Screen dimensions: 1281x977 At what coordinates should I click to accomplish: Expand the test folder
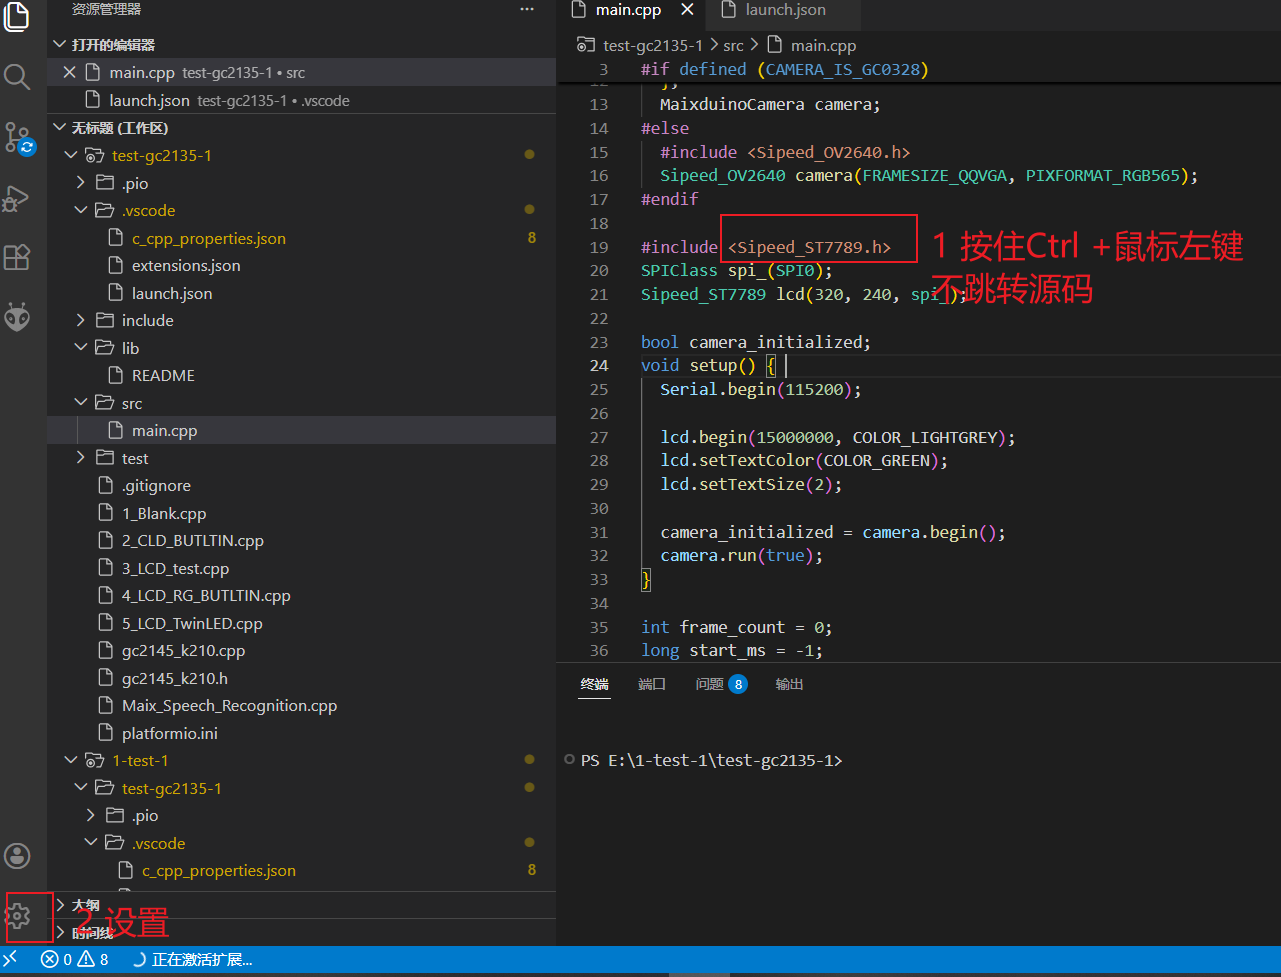301,458
